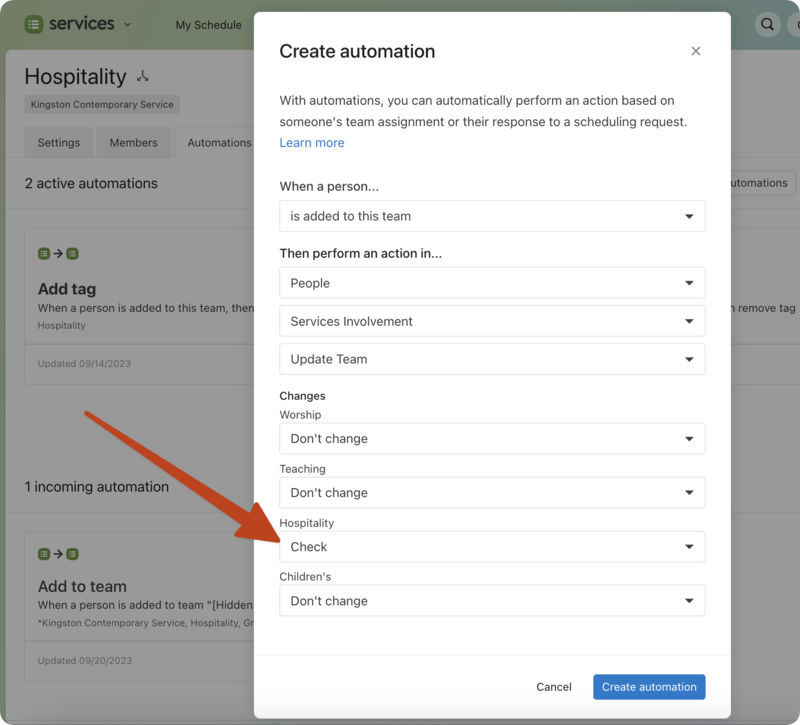Open the 'is added to this team' dropdown
800x725 pixels.
click(x=491, y=216)
